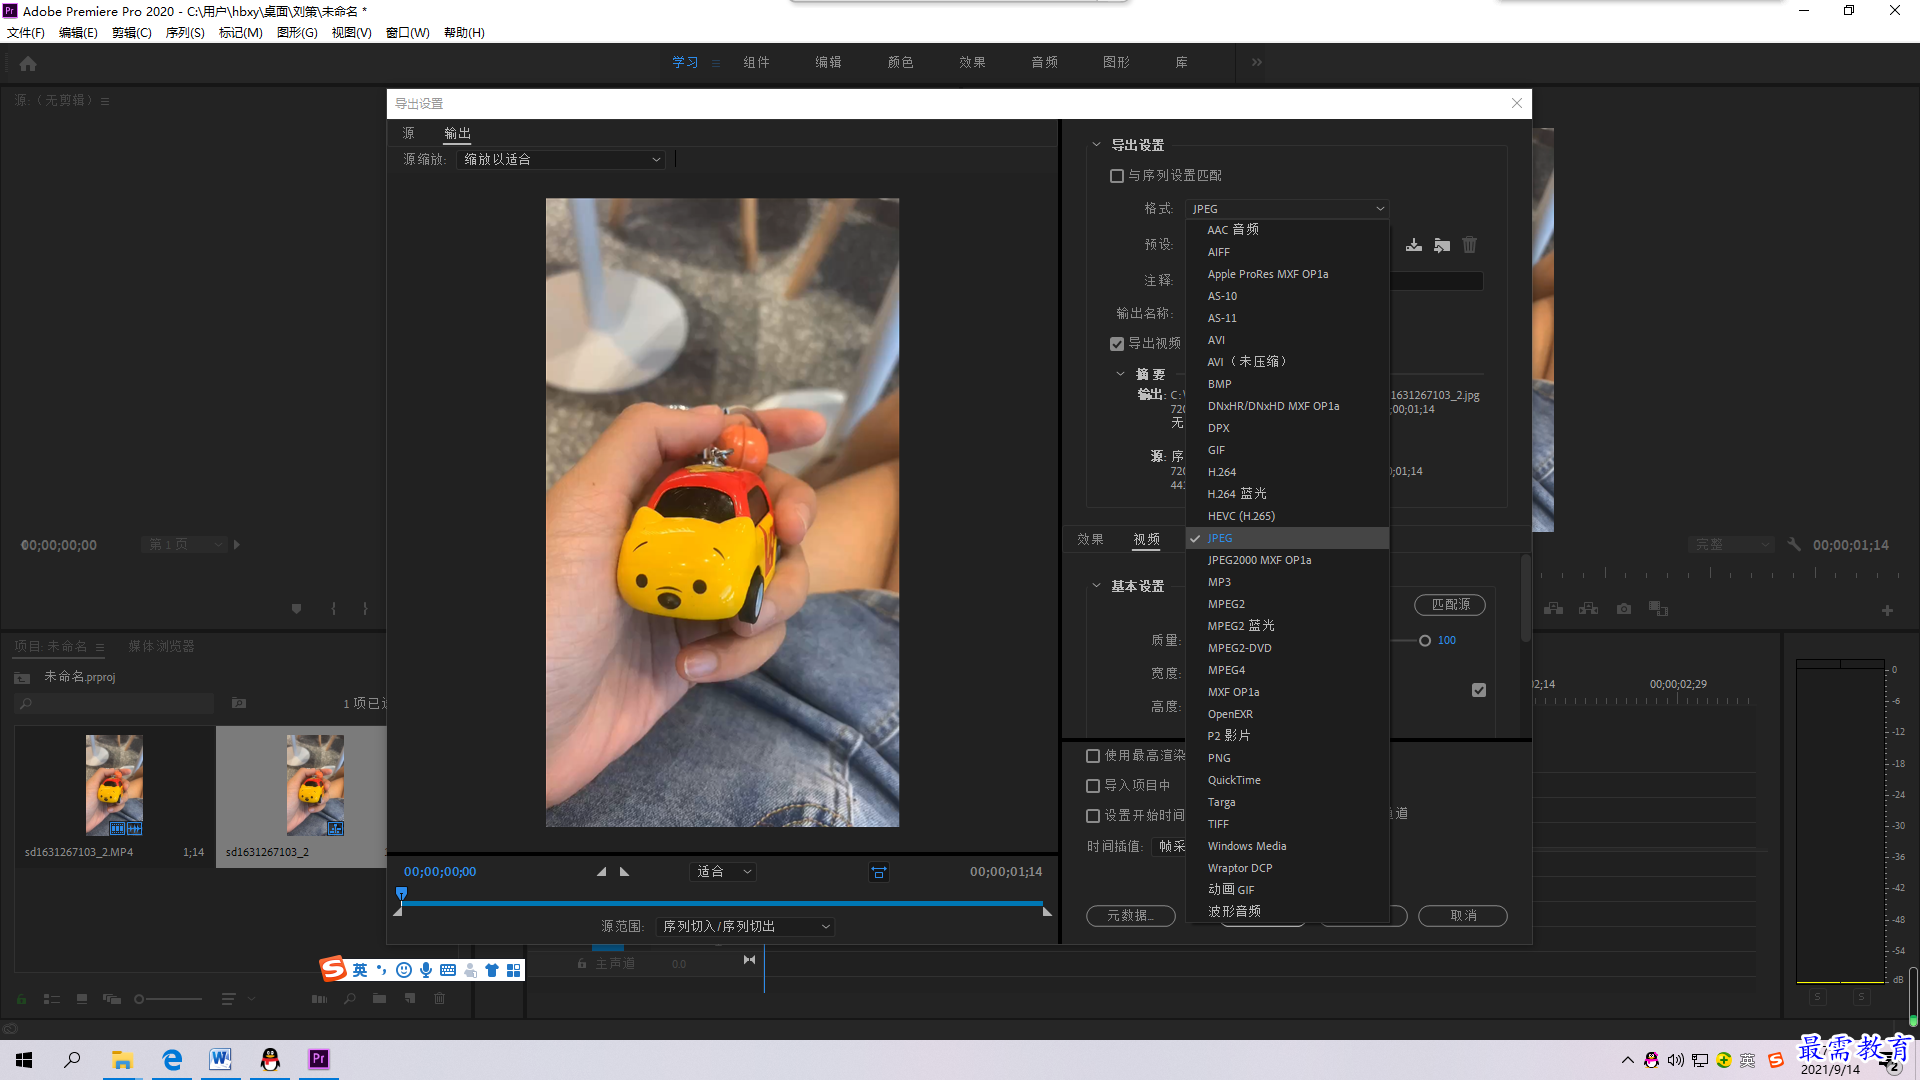This screenshot has width=1920, height=1080.
Task: Toggle checkbox beside width setting
Action: pos(1479,690)
